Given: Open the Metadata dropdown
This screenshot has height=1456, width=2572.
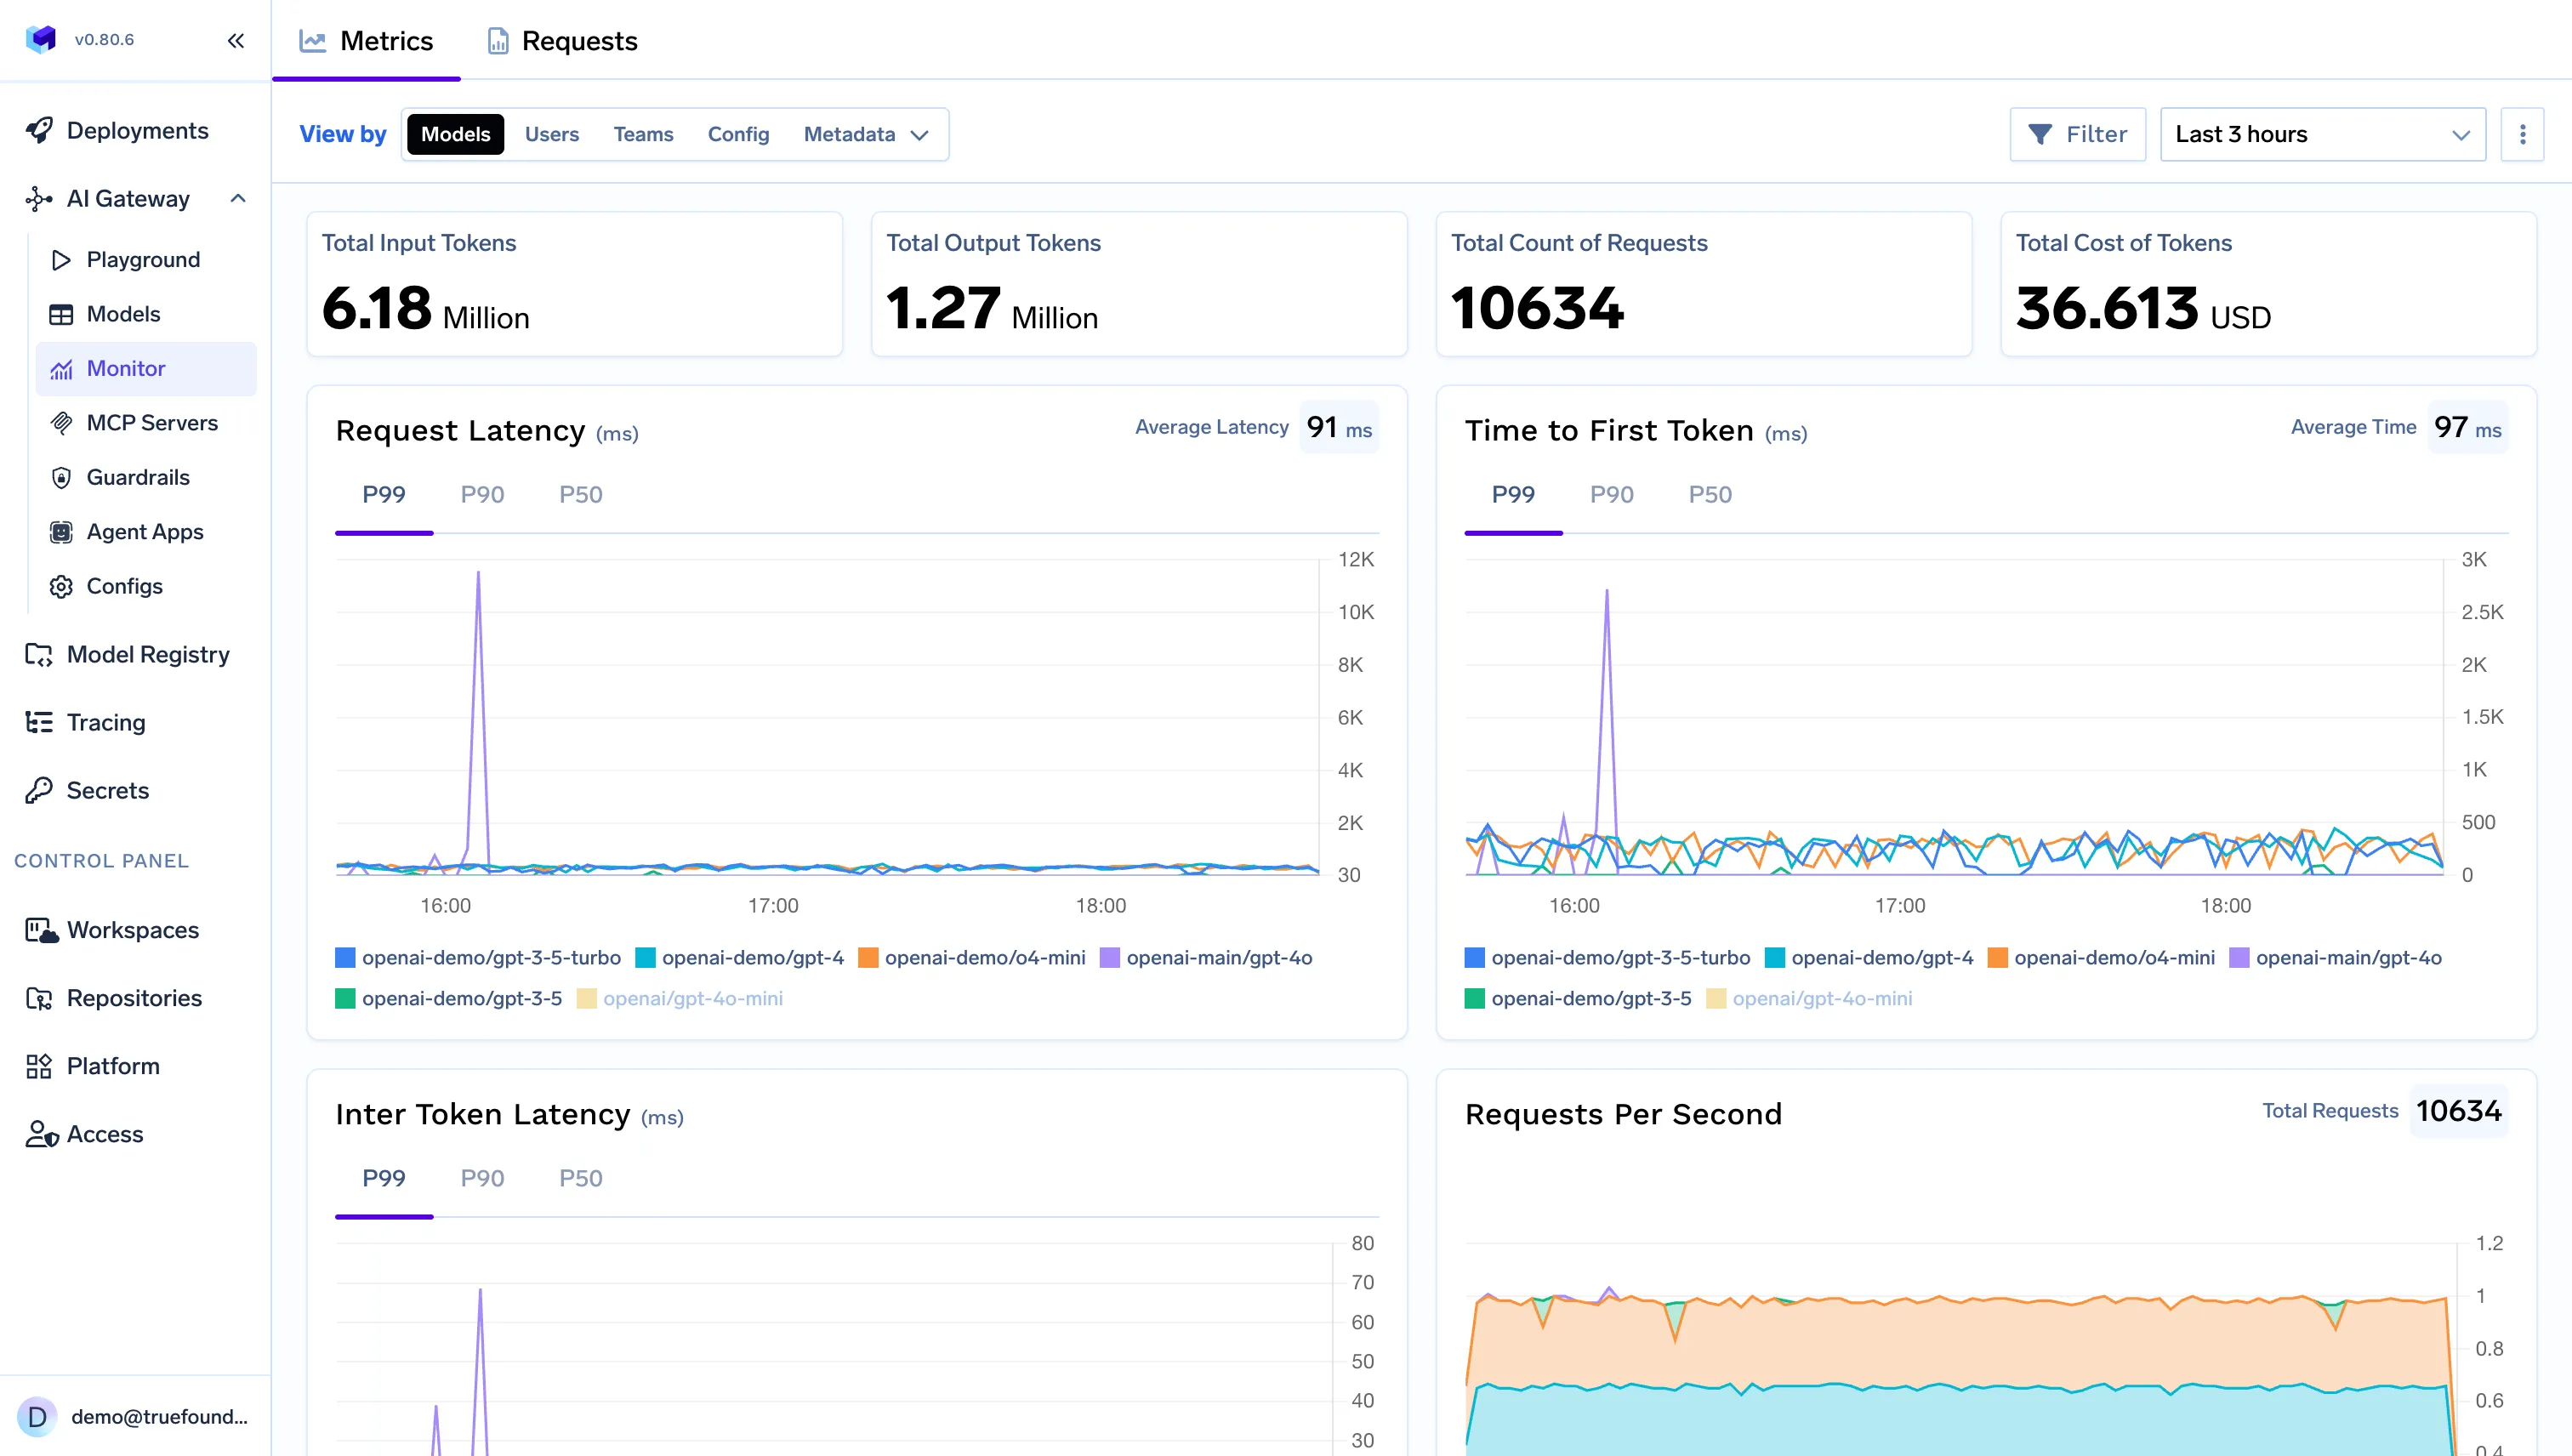Looking at the screenshot, I should pos(866,134).
